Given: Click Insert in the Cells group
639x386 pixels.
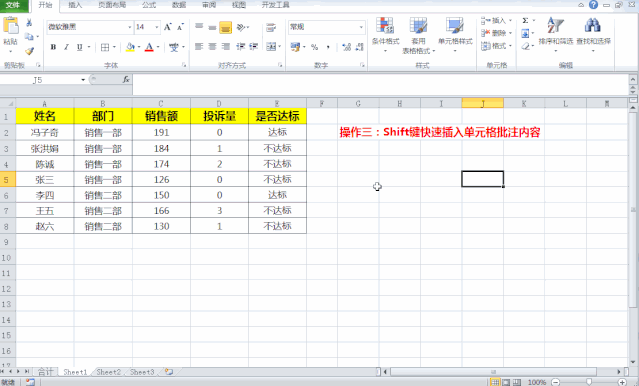Looking at the screenshot, I should (x=496, y=21).
